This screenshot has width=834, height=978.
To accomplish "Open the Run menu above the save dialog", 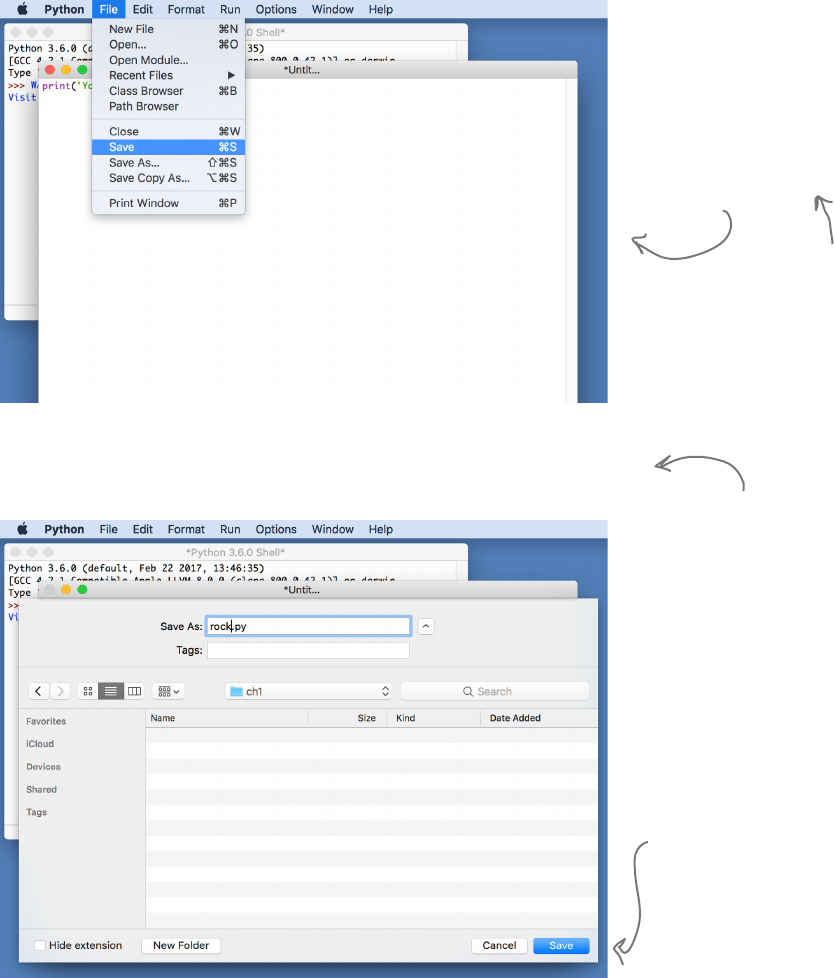I will (x=230, y=529).
